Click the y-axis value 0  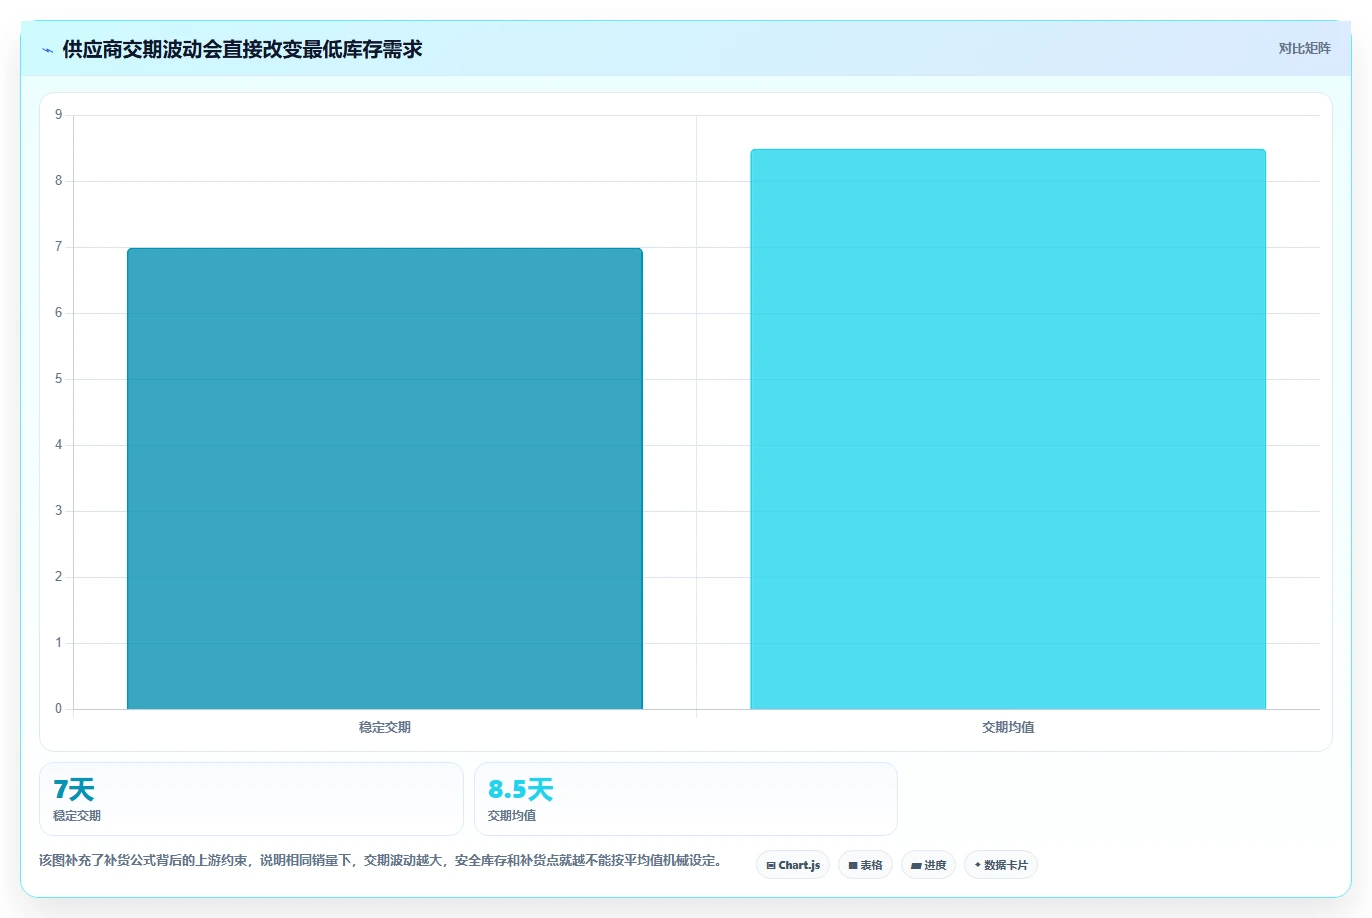[58, 709]
